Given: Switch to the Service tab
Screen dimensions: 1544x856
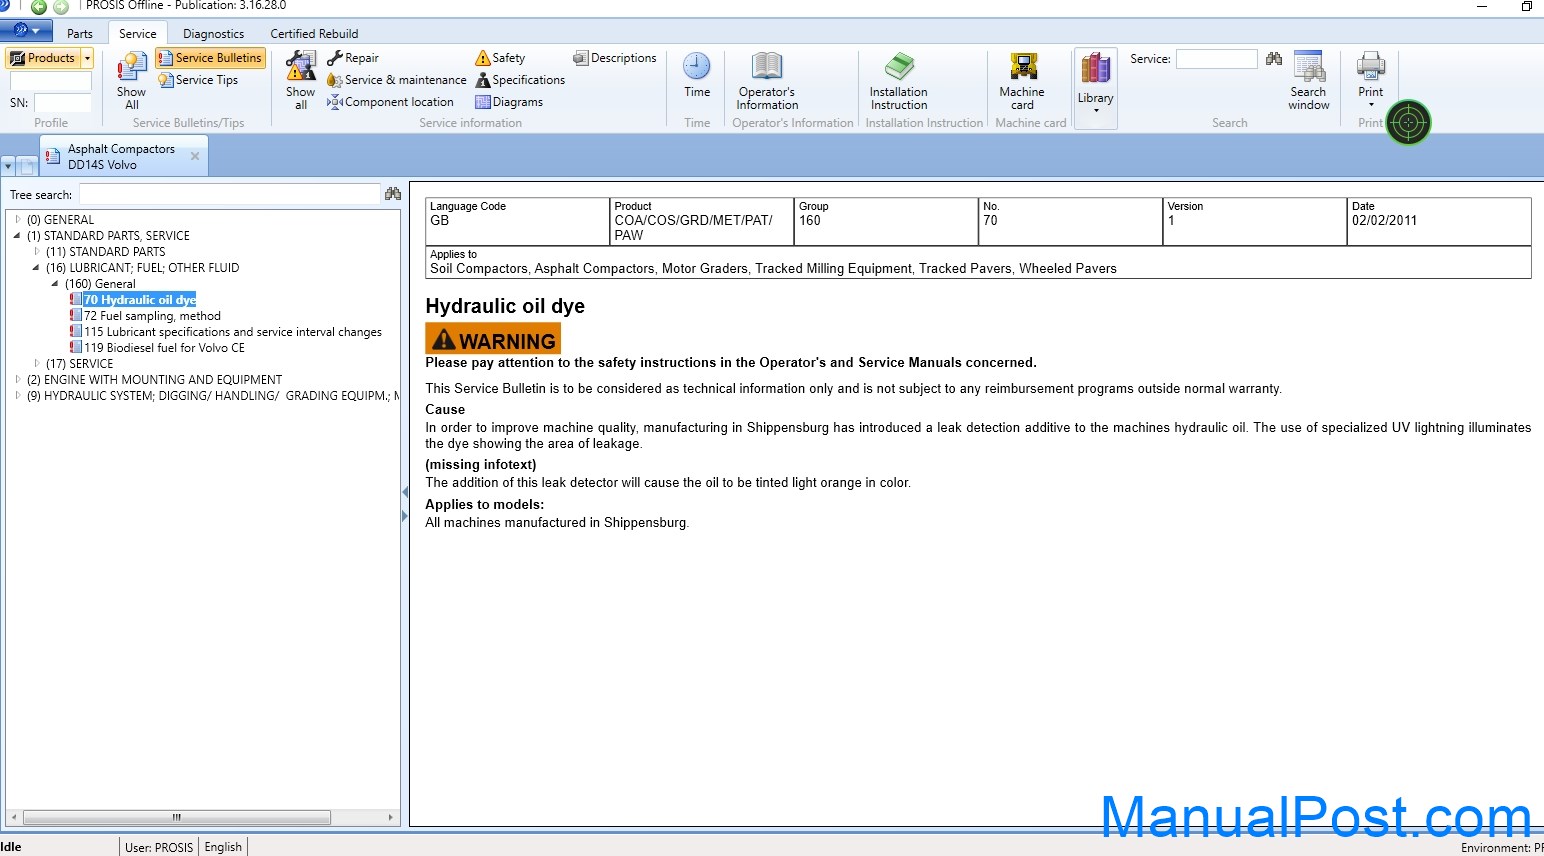Looking at the screenshot, I should tap(138, 33).
